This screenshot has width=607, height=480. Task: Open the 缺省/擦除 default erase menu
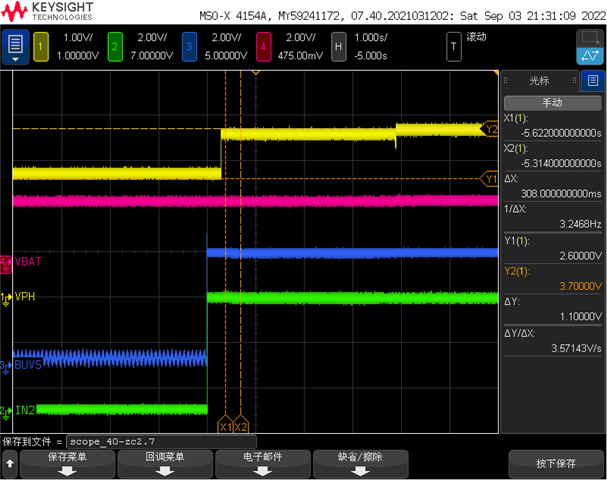[360, 464]
